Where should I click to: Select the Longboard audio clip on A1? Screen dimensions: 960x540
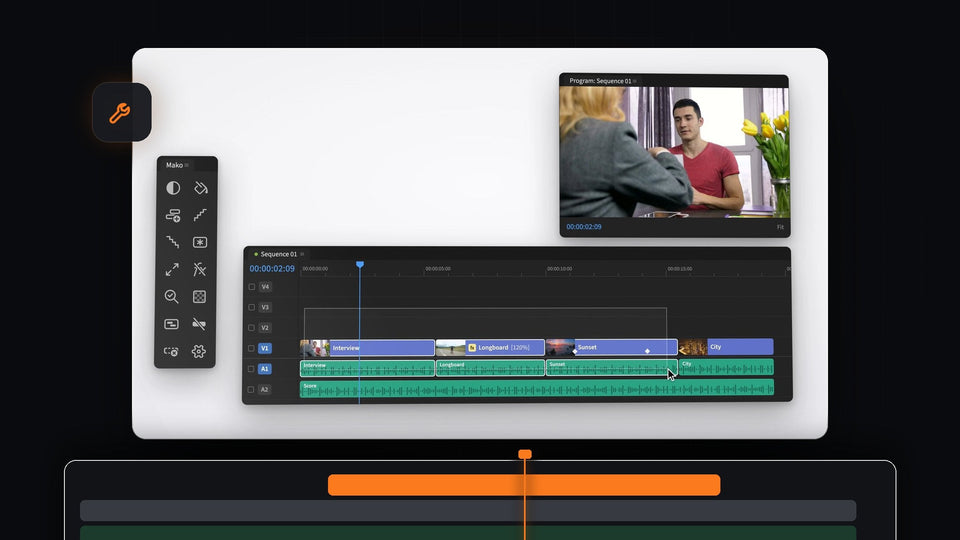[x=490, y=368]
